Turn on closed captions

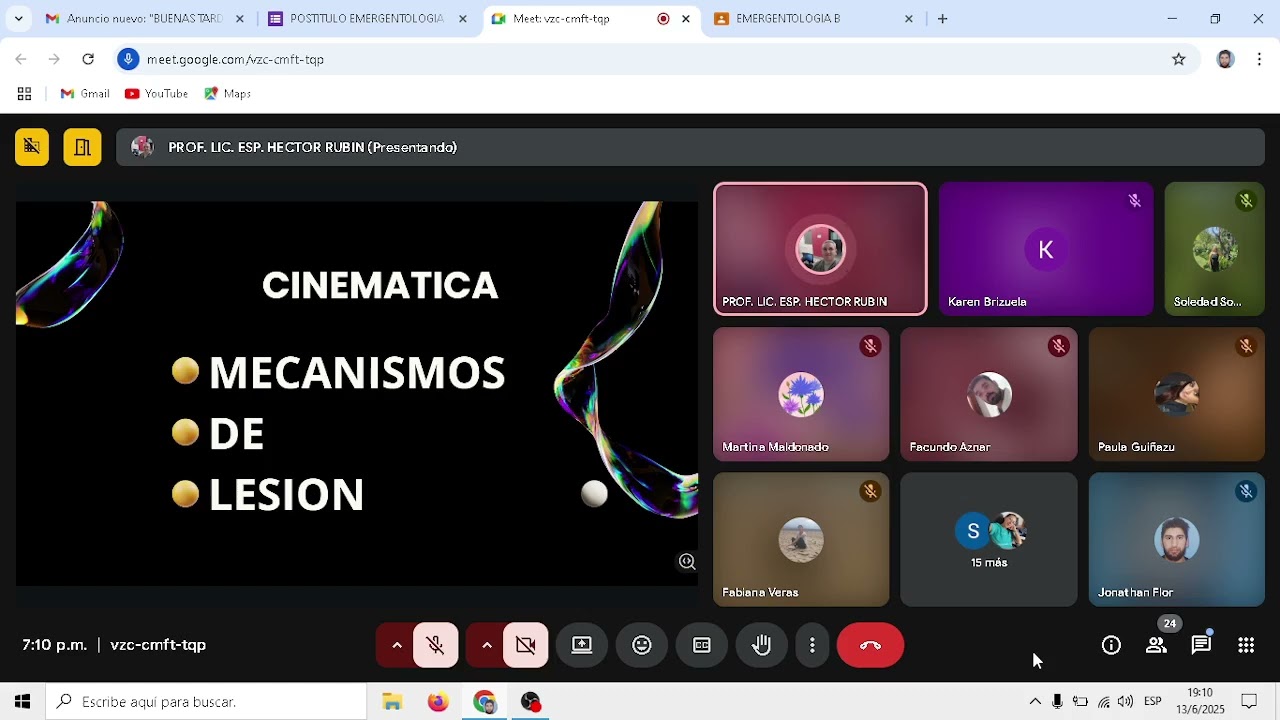pyautogui.click(x=702, y=645)
